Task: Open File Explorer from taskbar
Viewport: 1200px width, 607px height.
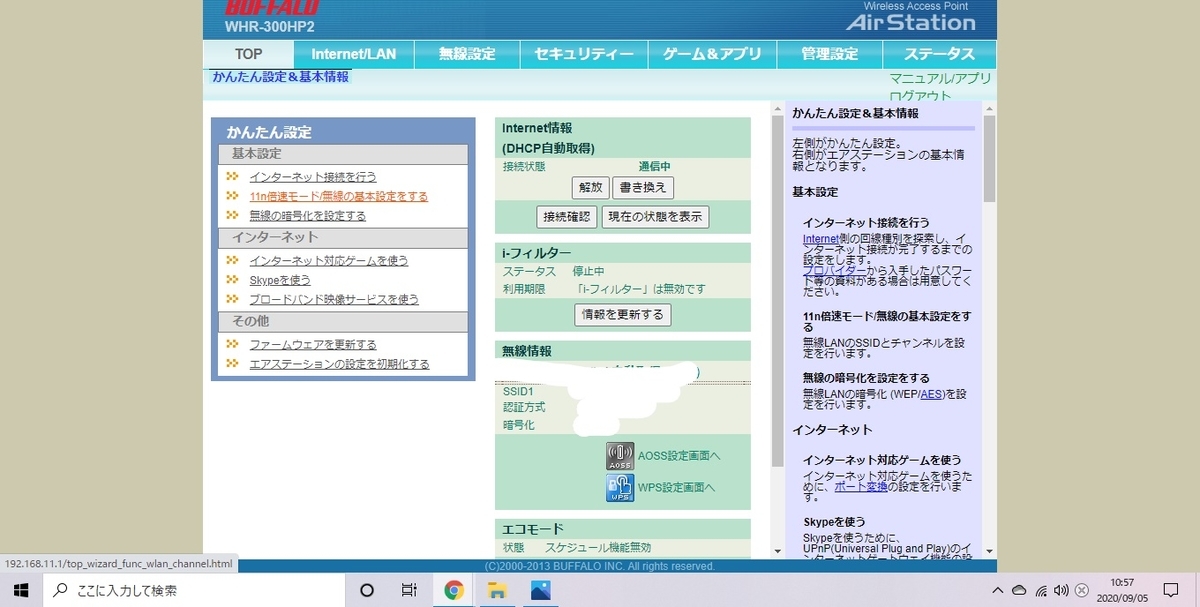Action: pyautogui.click(x=498, y=590)
